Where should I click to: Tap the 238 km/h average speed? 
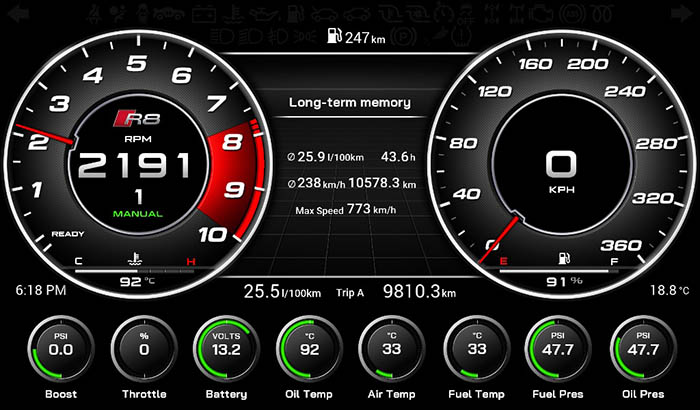[x=317, y=183]
